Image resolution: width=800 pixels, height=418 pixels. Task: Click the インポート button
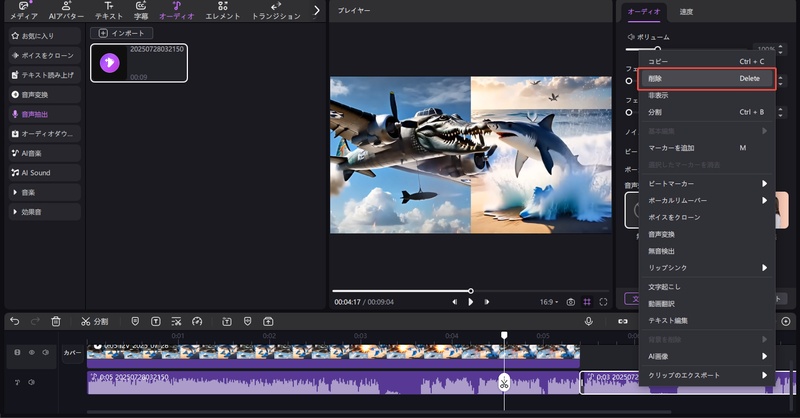pos(121,33)
